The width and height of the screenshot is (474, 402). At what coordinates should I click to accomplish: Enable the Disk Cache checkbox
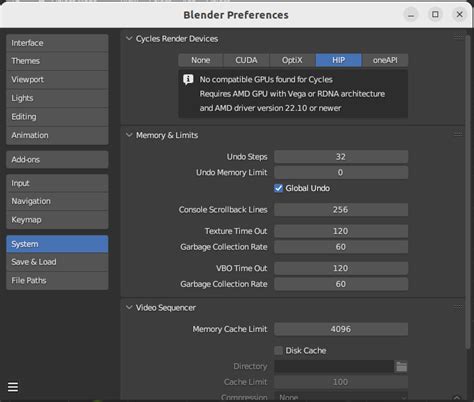pyautogui.click(x=278, y=350)
